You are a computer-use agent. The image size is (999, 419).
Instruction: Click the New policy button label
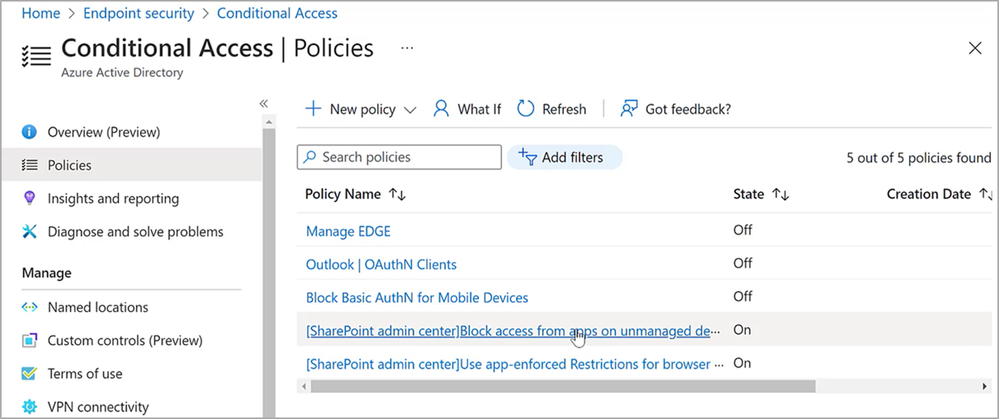click(x=363, y=110)
